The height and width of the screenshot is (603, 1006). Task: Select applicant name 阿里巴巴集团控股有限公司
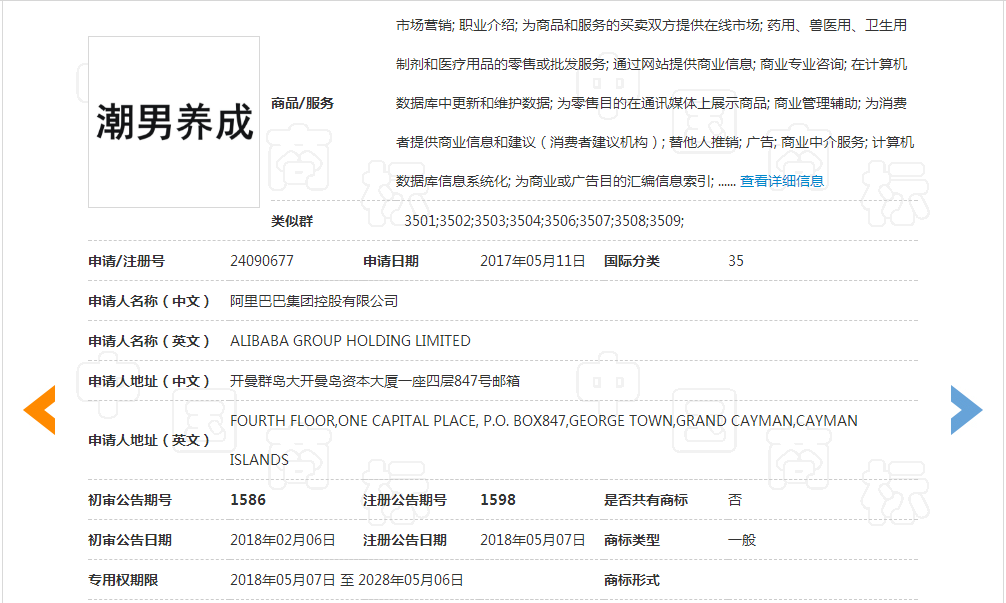(314, 302)
